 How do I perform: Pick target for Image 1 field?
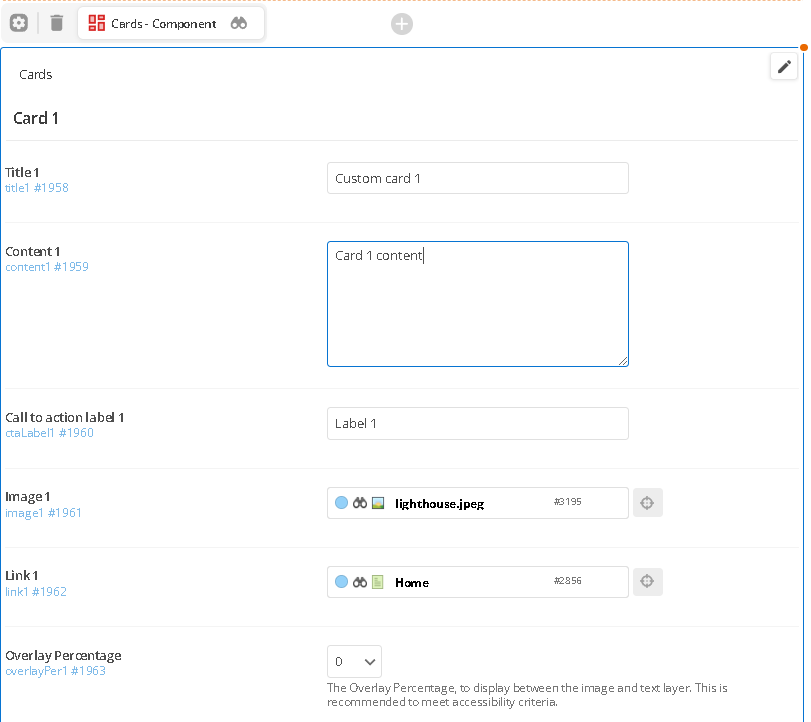pyautogui.click(x=647, y=503)
